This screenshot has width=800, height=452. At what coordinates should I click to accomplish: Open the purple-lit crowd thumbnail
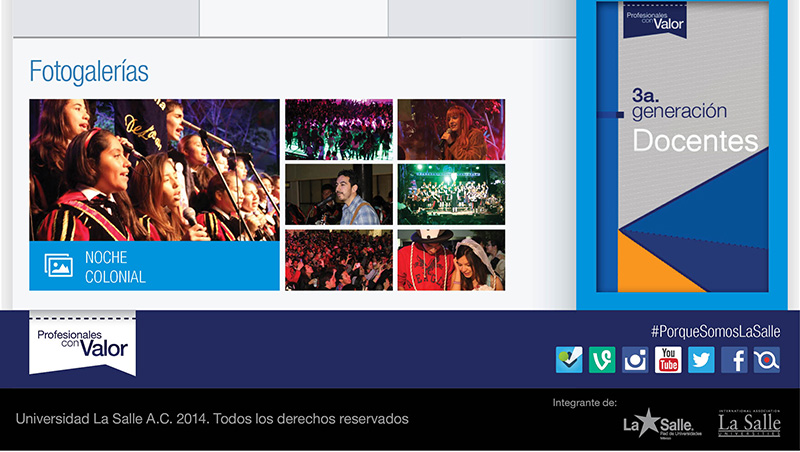[x=338, y=129]
